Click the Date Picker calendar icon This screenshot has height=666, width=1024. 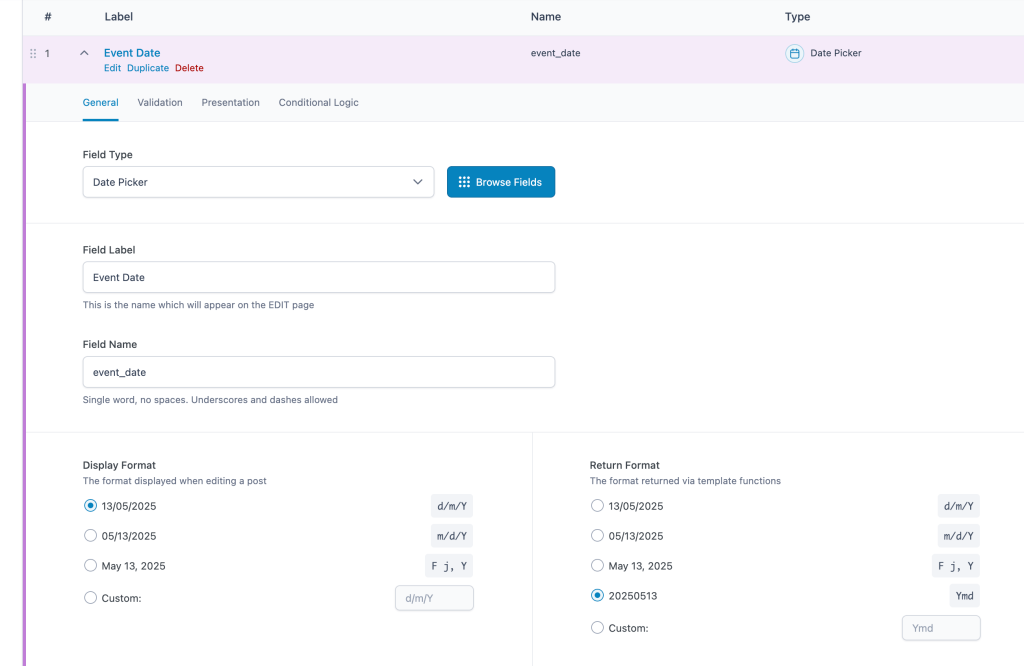(x=794, y=54)
